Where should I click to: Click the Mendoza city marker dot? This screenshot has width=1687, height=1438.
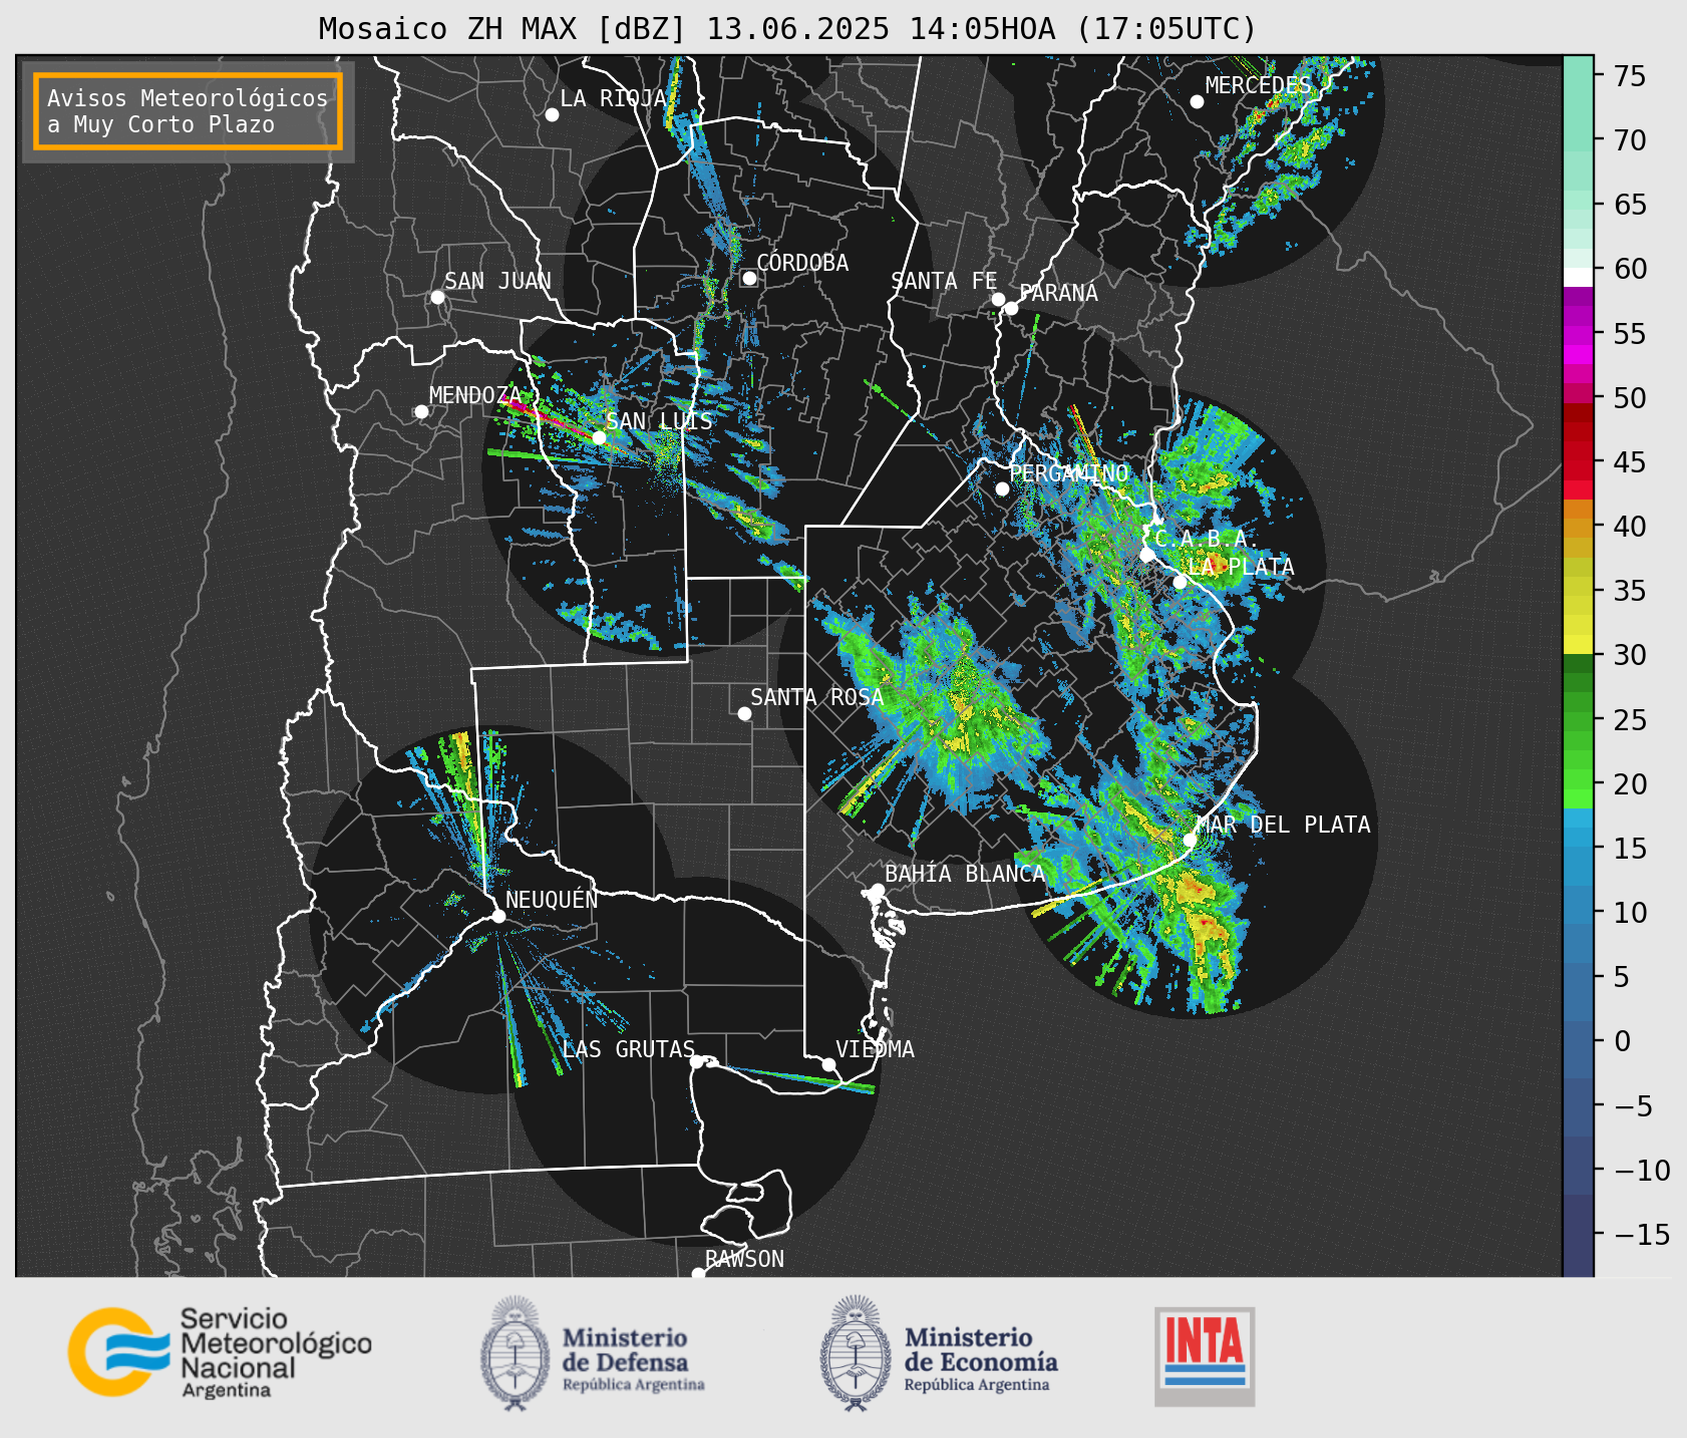click(421, 412)
